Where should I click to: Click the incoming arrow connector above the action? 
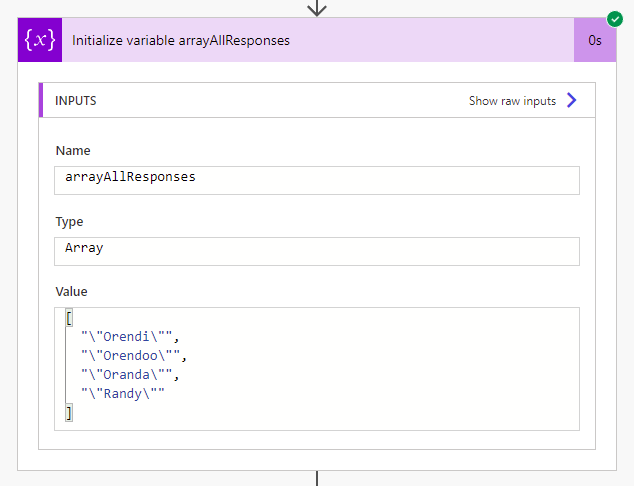click(317, 8)
